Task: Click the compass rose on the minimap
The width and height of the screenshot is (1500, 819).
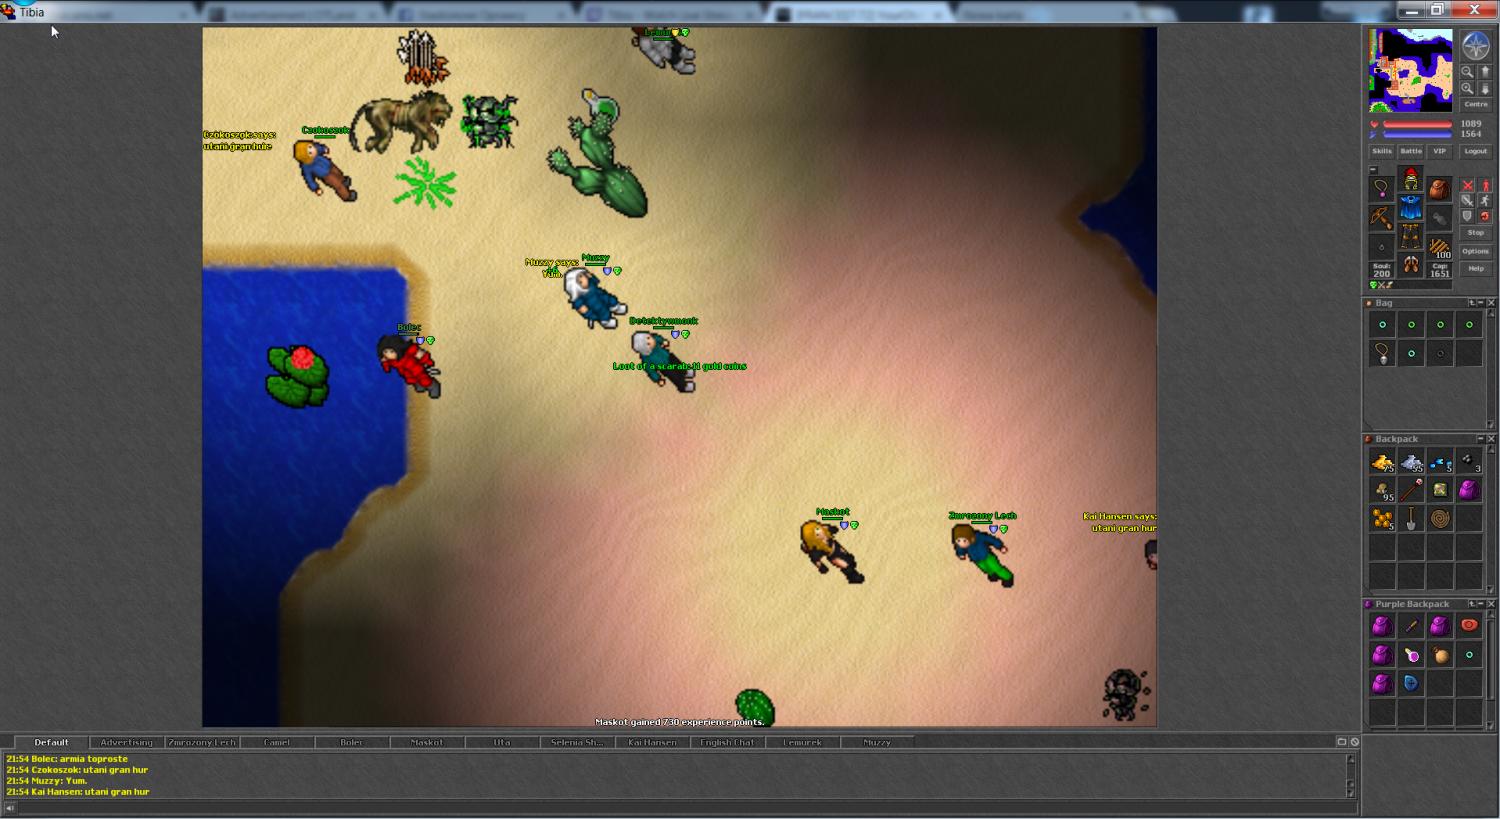Action: 1476,46
